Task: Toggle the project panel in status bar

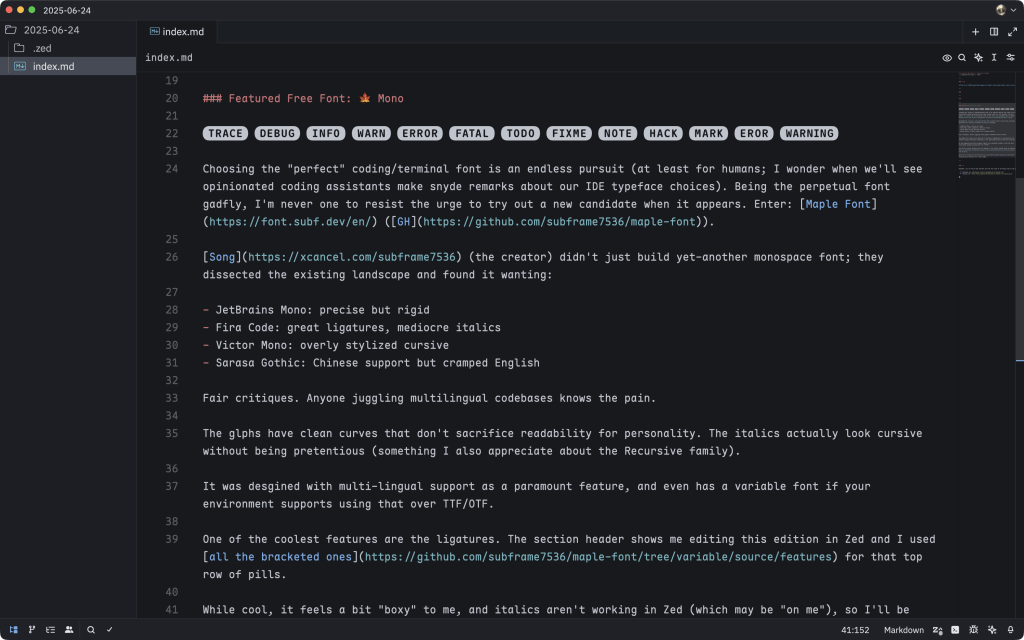Action: point(13,630)
